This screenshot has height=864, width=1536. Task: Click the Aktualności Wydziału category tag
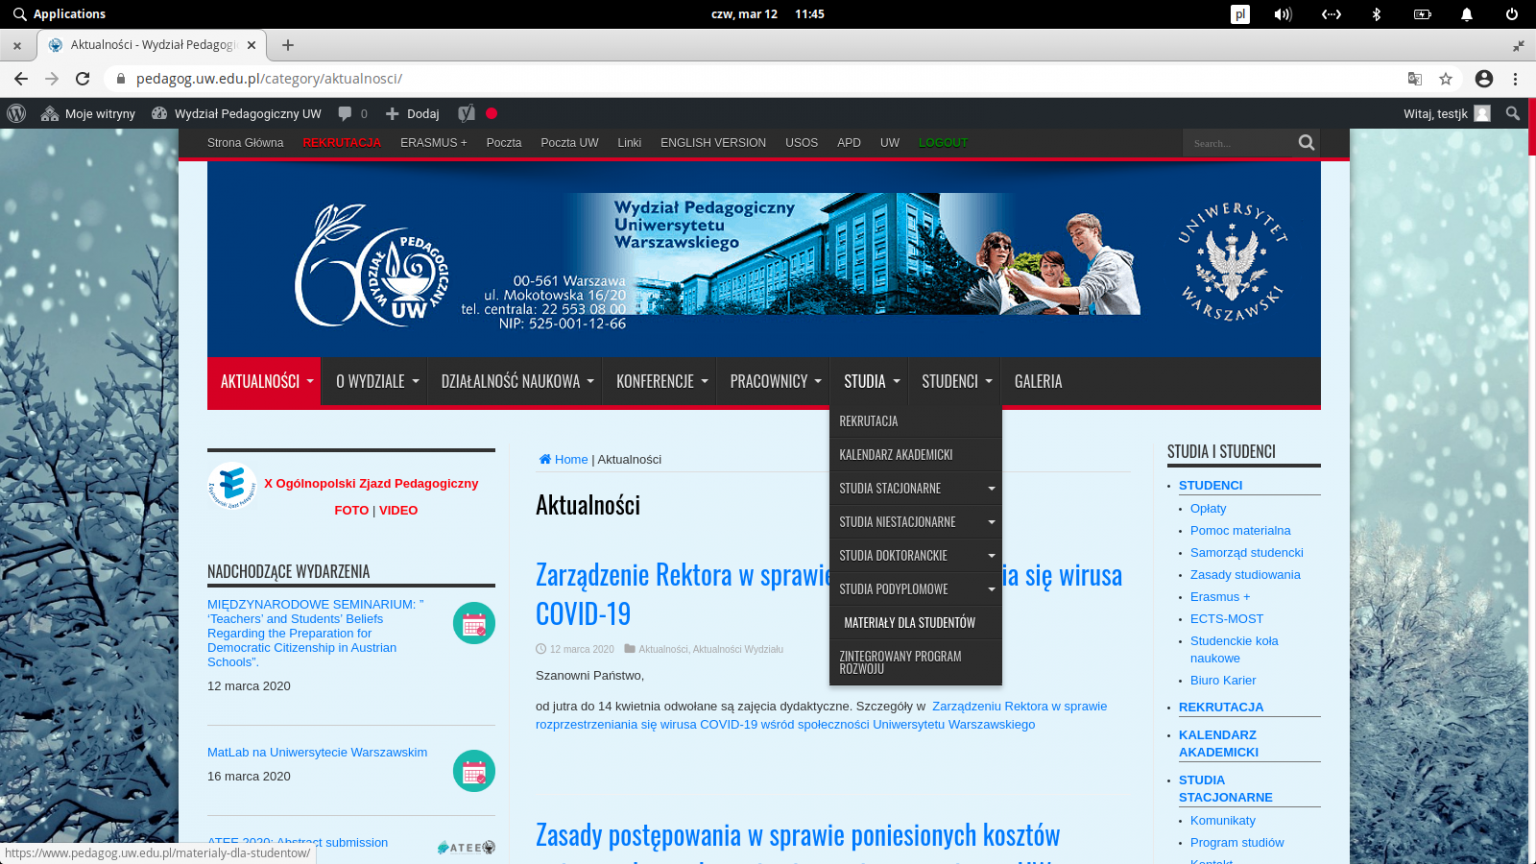tap(738, 650)
